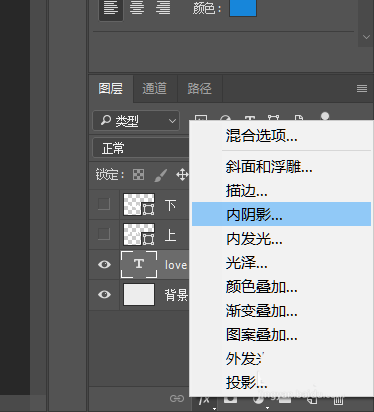
Task: Open the Layers panel flyout menu
Action: pyautogui.click(x=362, y=88)
